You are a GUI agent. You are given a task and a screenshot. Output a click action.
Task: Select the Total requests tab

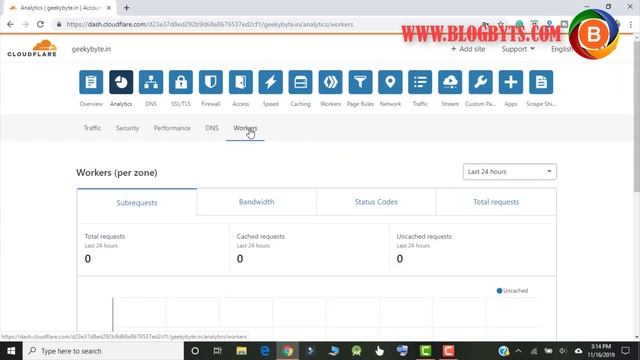[496, 202]
